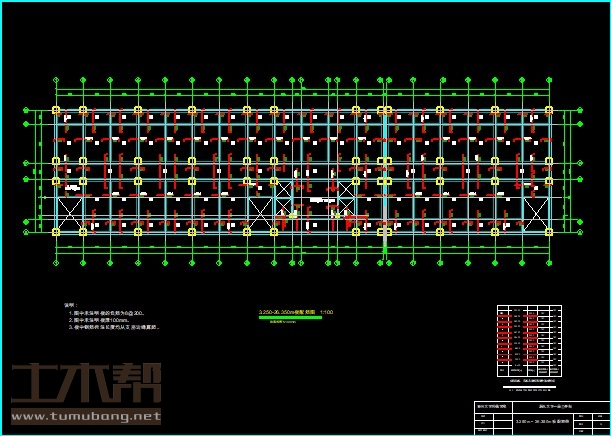
Task: Click the 土木帮 watermark logo
Action: [x=85, y=385]
